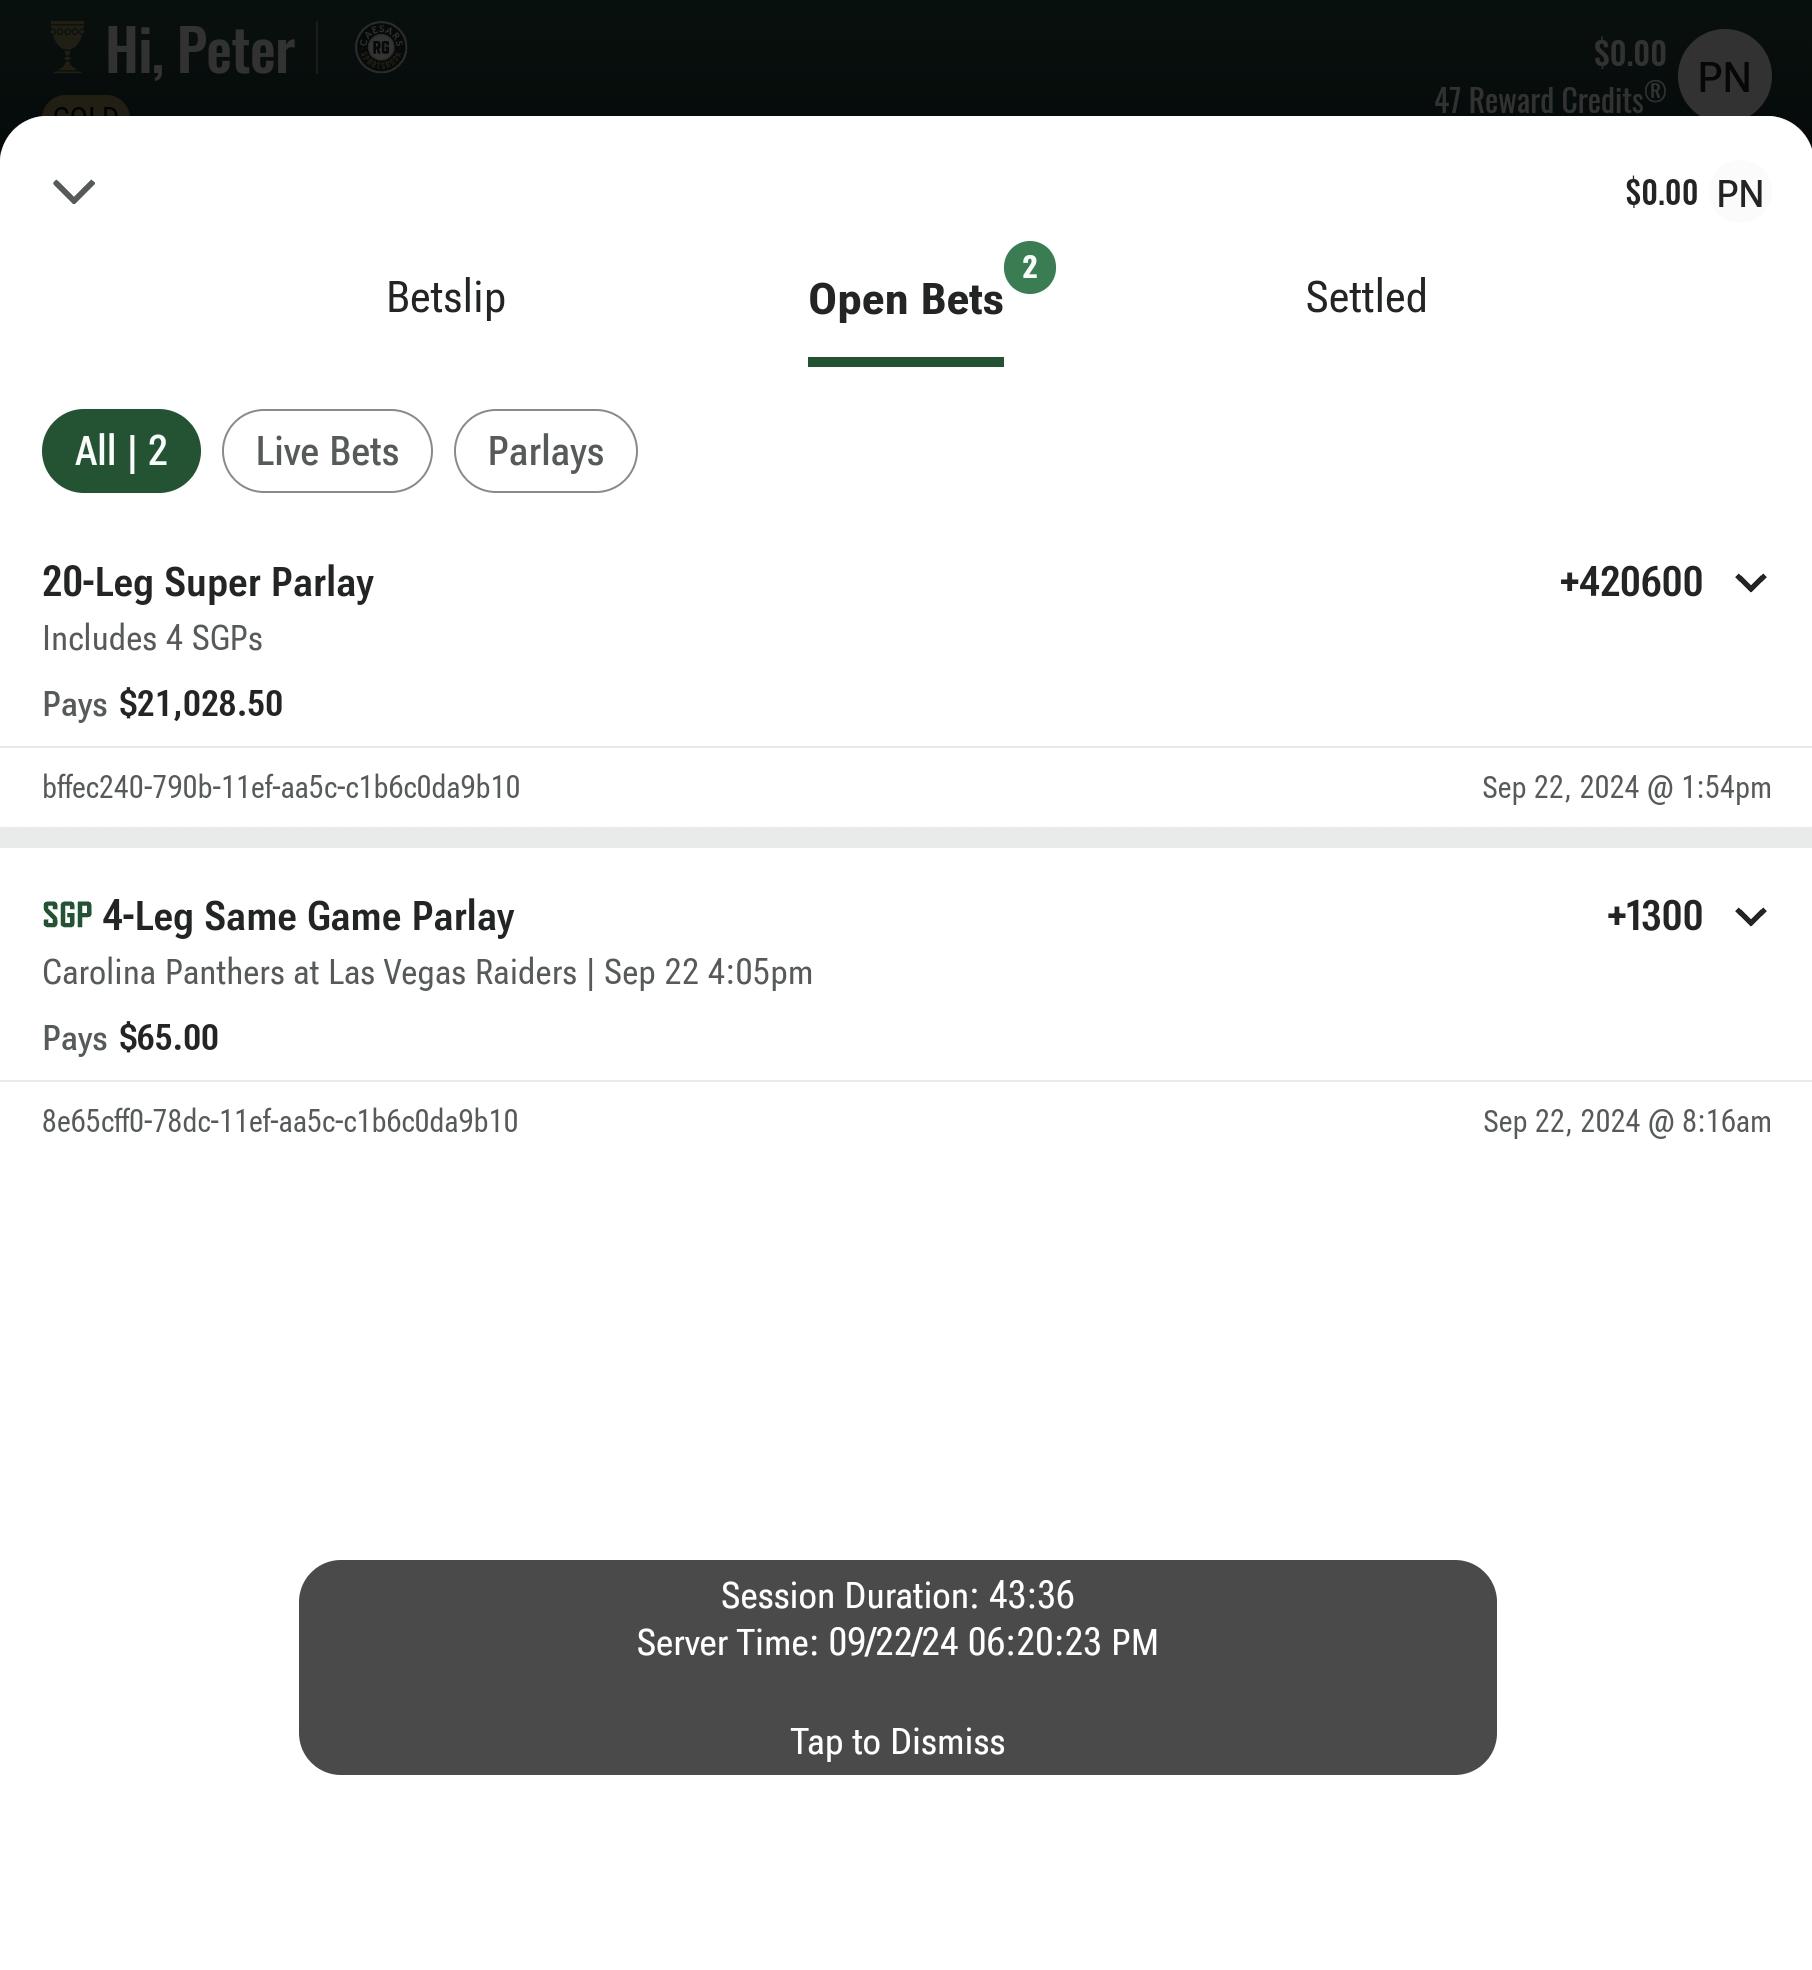The height and width of the screenshot is (1970, 1812).
Task: Open the Carolina Panthers at Las Vegas Raiders bet
Action: point(427,972)
